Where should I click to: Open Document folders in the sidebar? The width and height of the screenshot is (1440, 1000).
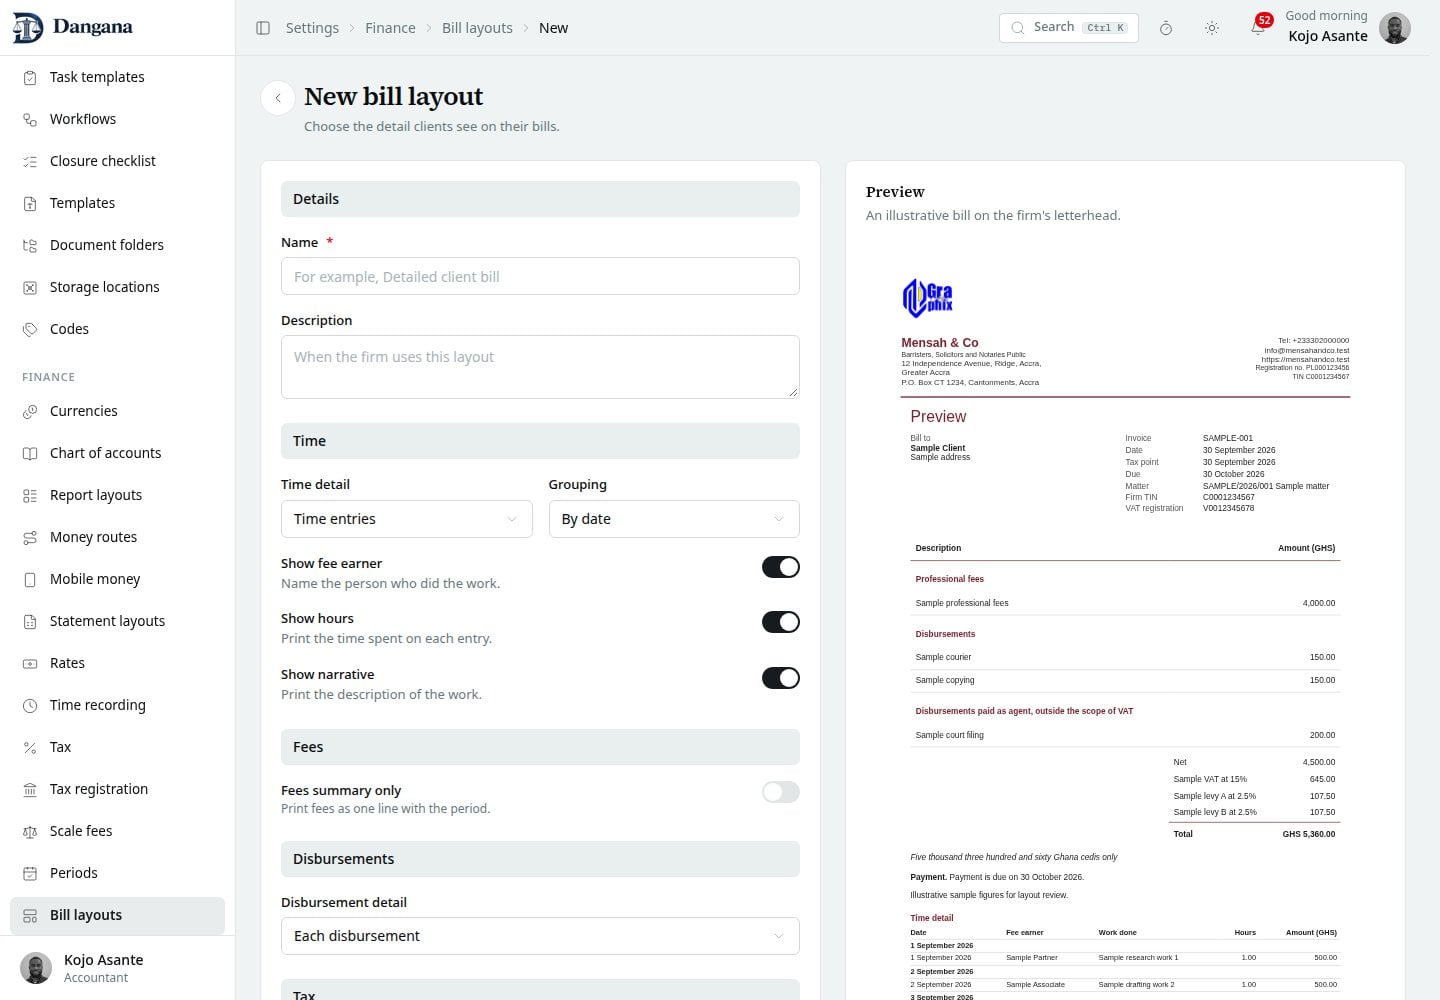117,245
